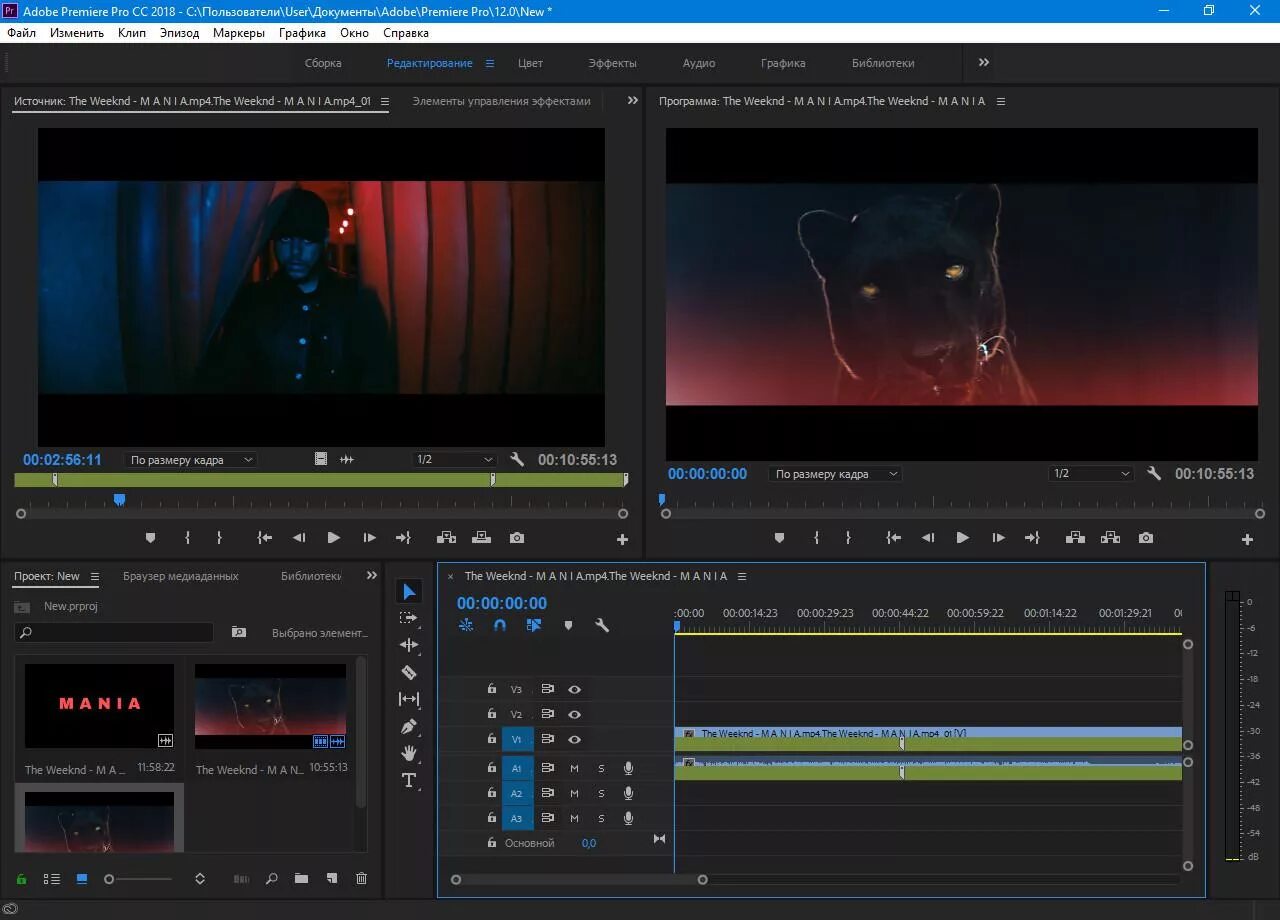Image resolution: width=1280 pixels, height=920 pixels.
Task: Open timeline settings with the wrench icon
Action: pyautogui.click(x=603, y=625)
